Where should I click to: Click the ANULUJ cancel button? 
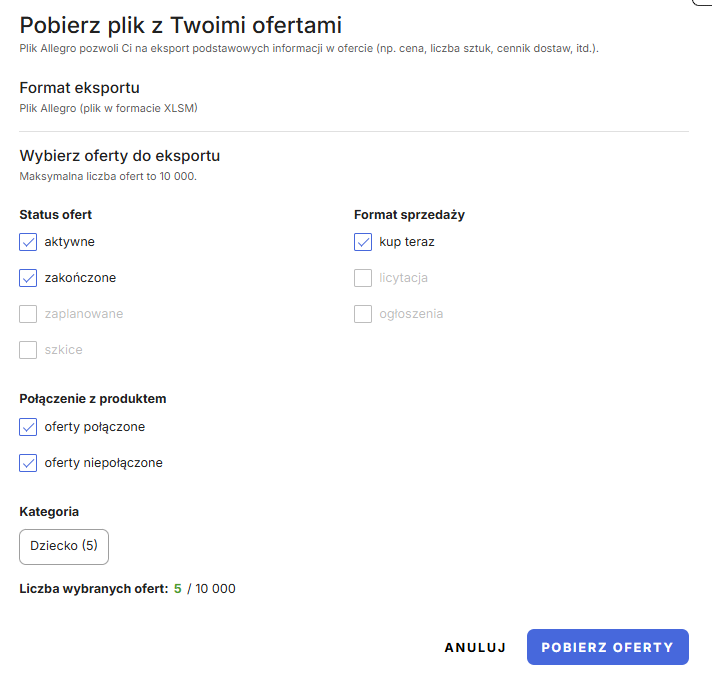475,647
